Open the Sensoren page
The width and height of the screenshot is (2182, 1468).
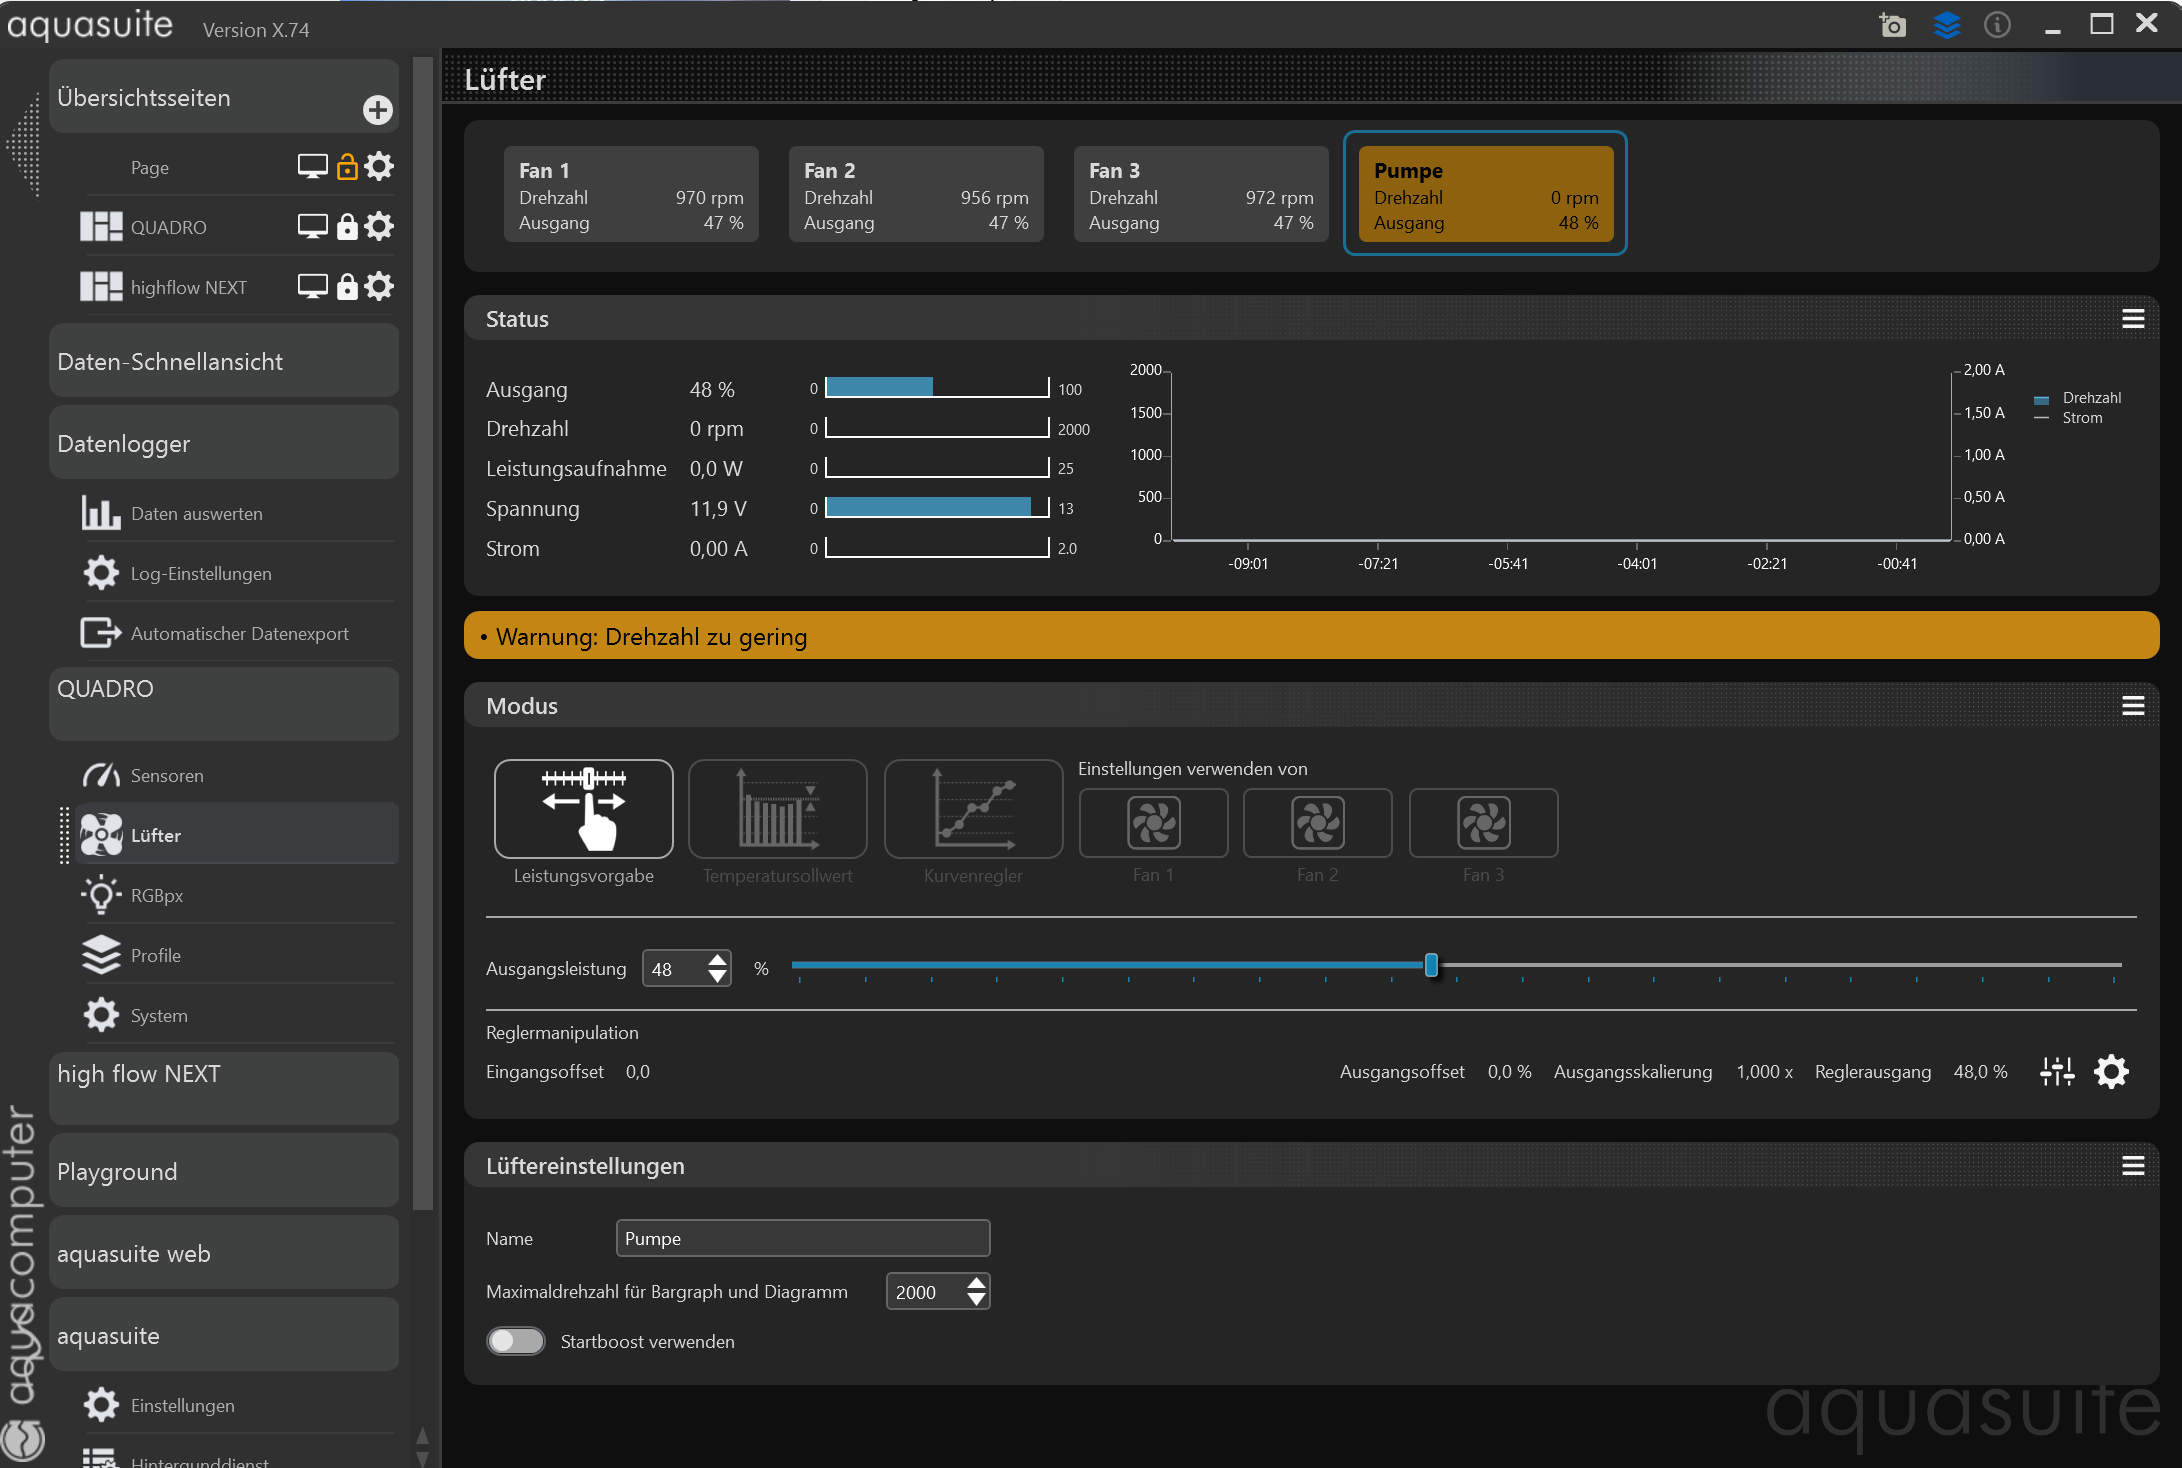click(x=236, y=776)
